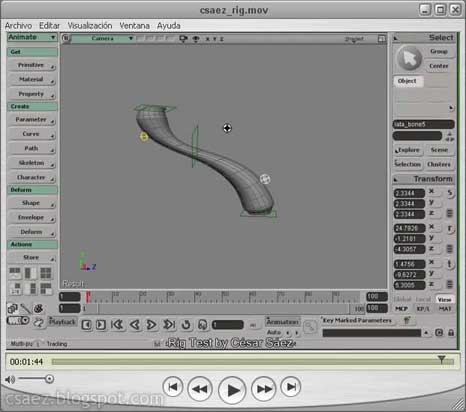Click the green movie progress track
The height and width of the screenshot is (412, 466).
tap(253, 362)
